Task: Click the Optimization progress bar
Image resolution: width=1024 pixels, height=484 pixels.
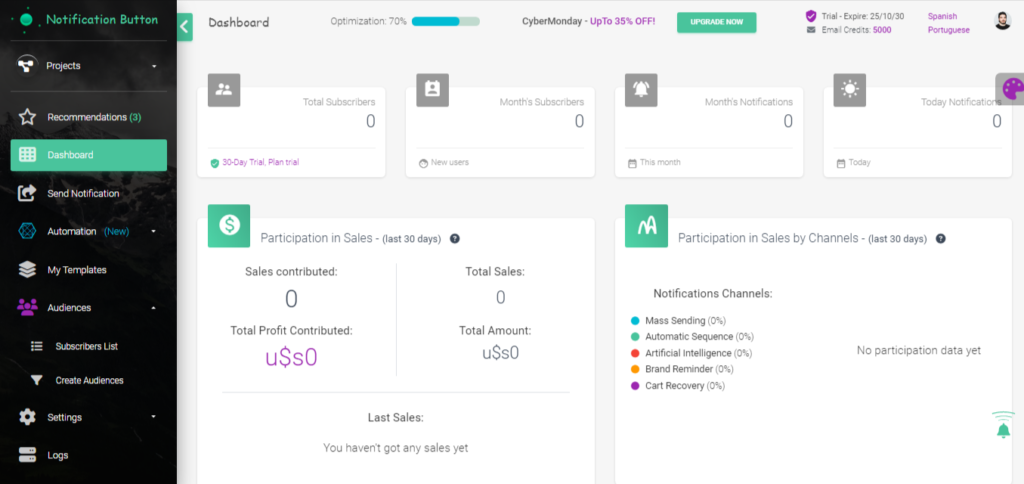Action: click(445, 22)
